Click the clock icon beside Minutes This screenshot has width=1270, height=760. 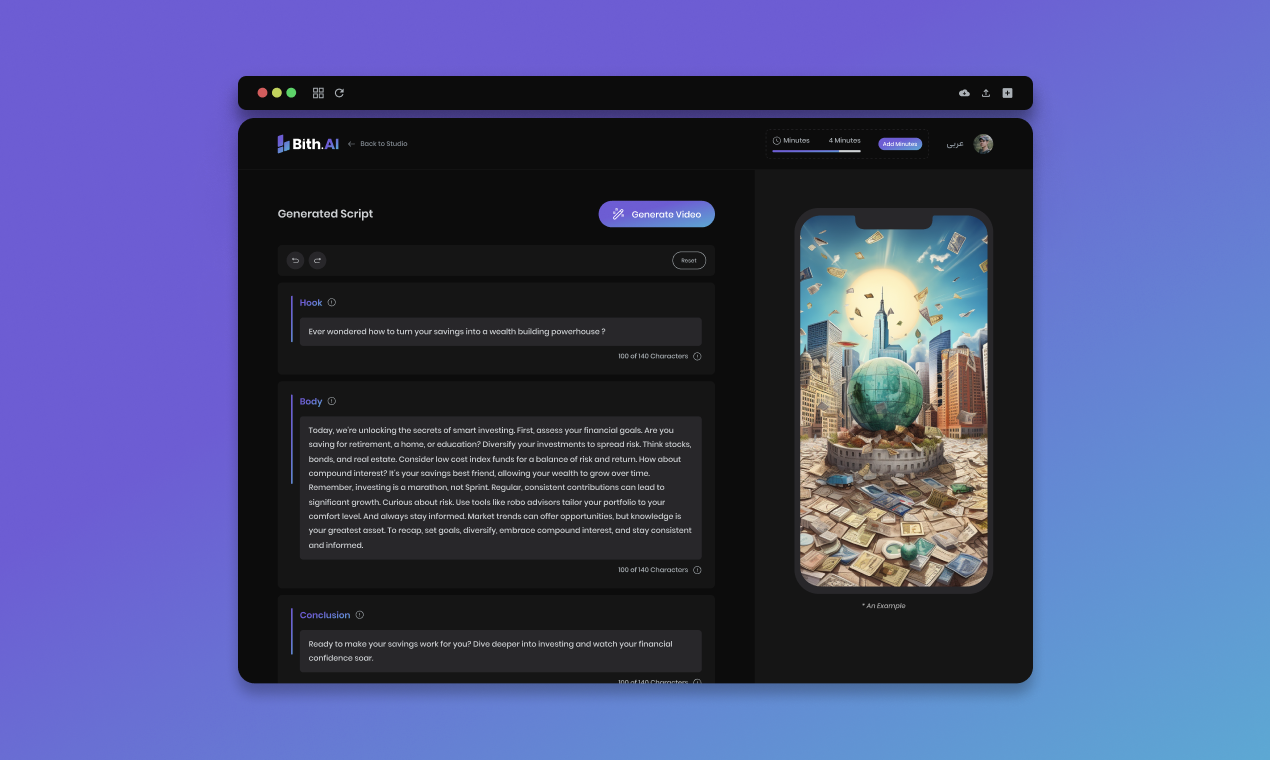point(778,141)
